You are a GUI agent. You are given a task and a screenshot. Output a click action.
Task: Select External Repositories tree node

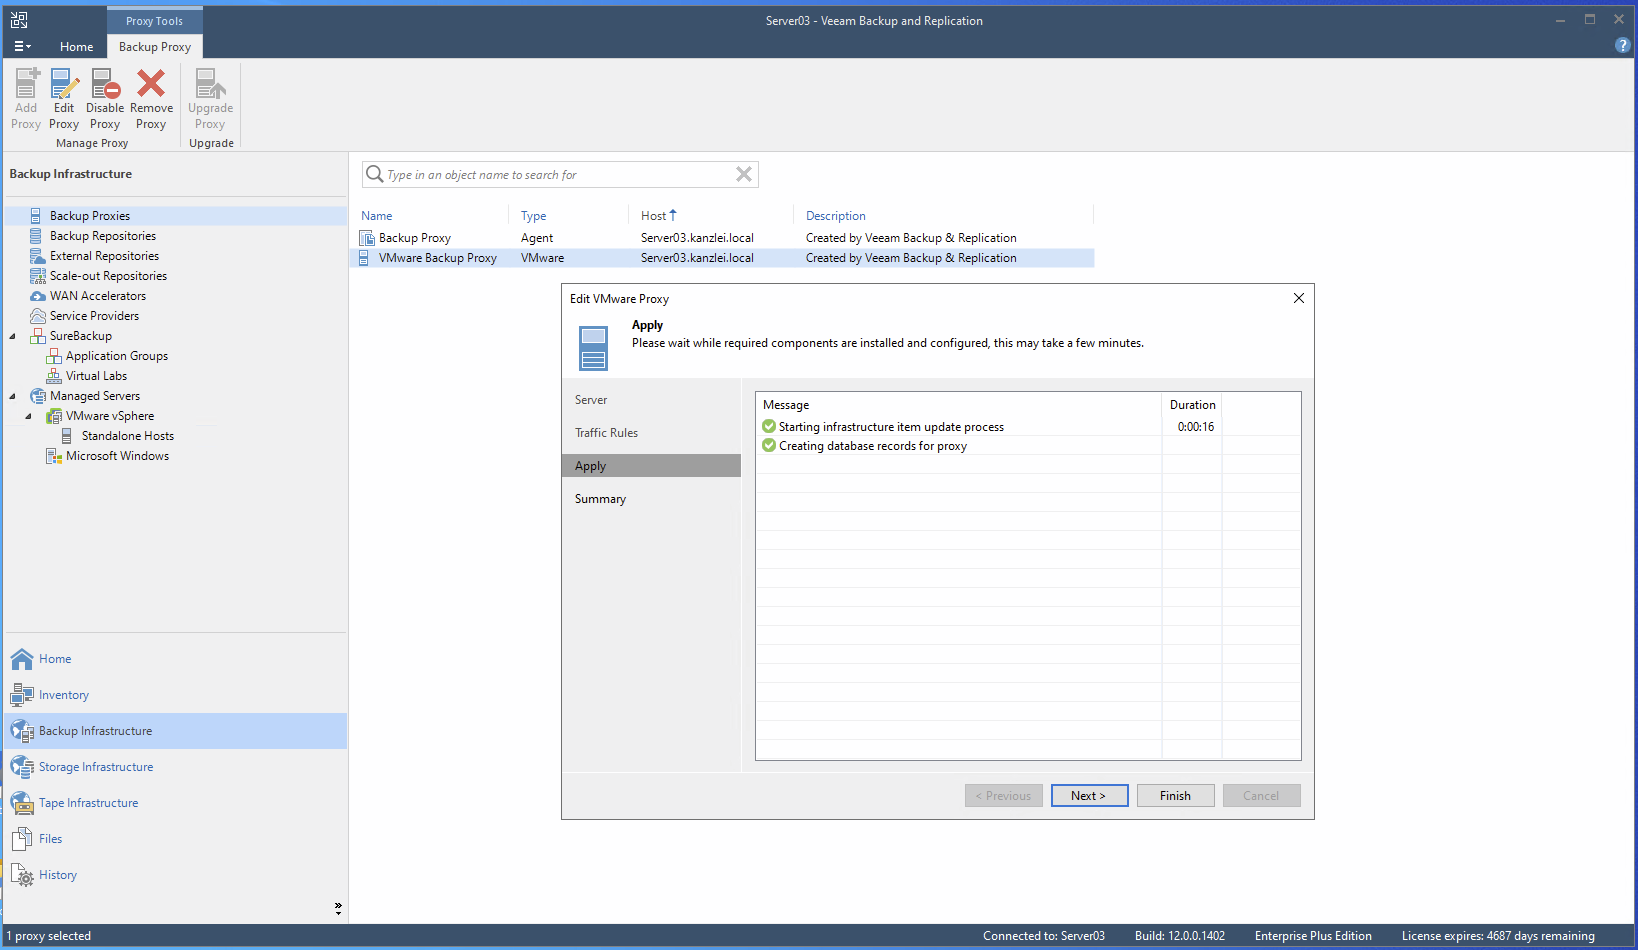pos(104,256)
